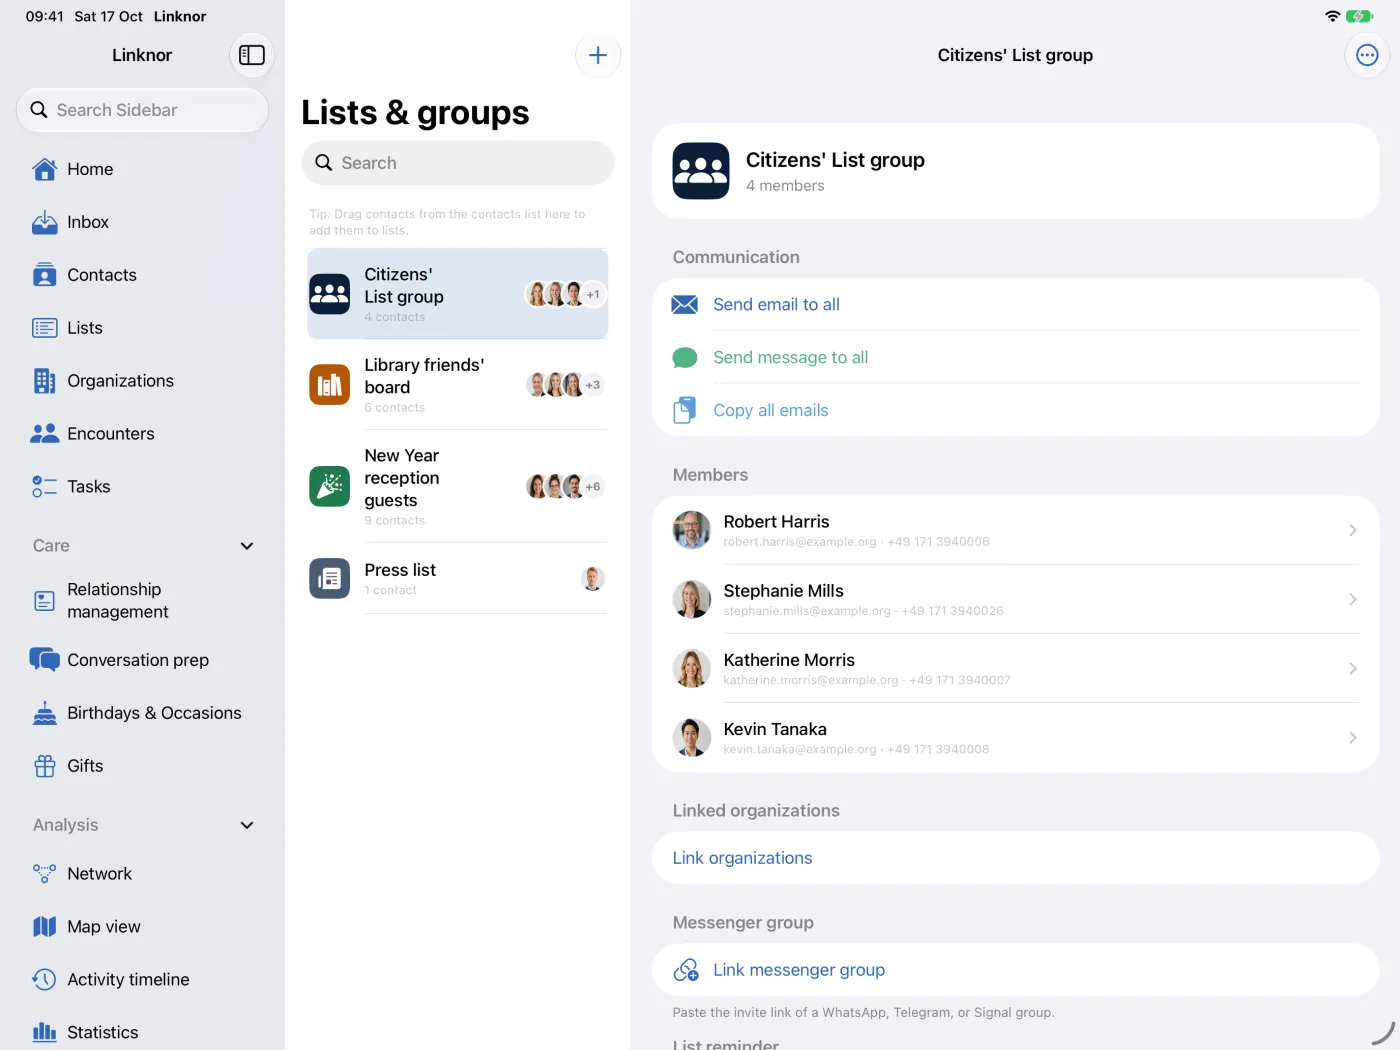Viewport: 1400px width, 1050px height.
Task: Click the Wi-Fi status icon
Action: coord(1332,16)
